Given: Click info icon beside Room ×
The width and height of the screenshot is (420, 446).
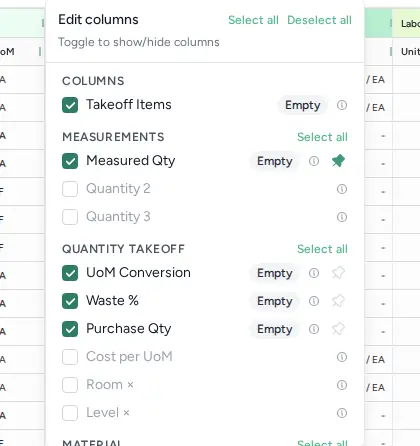Looking at the screenshot, I should click(342, 385).
